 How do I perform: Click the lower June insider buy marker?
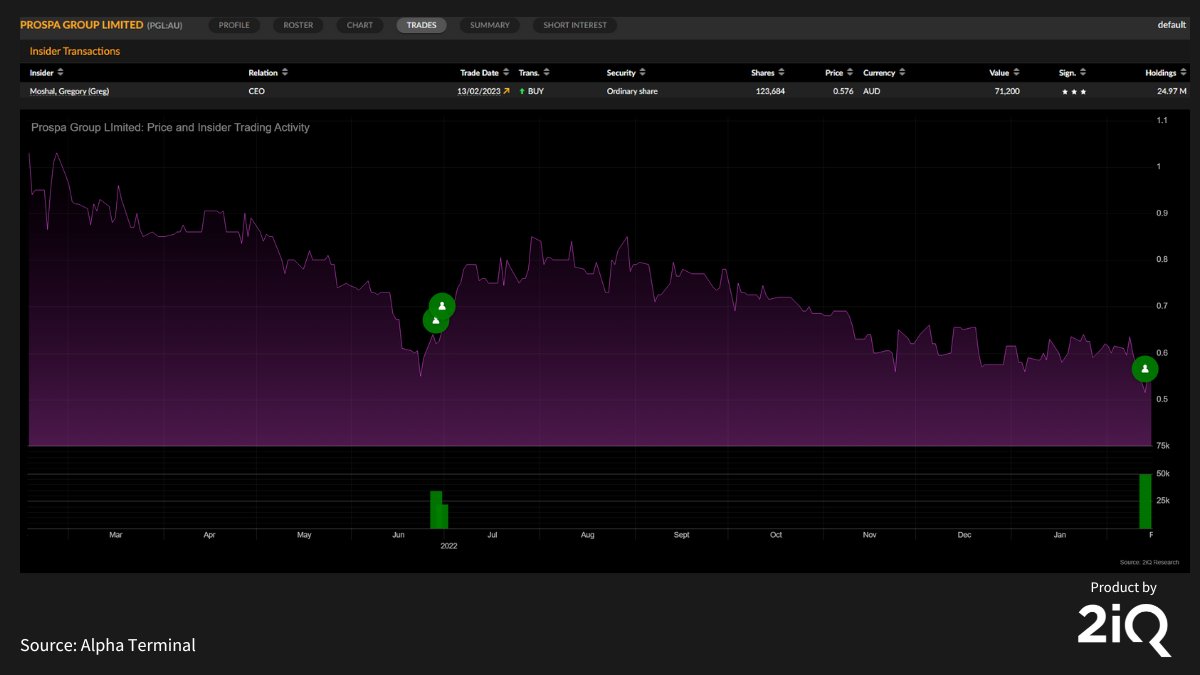click(435, 320)
